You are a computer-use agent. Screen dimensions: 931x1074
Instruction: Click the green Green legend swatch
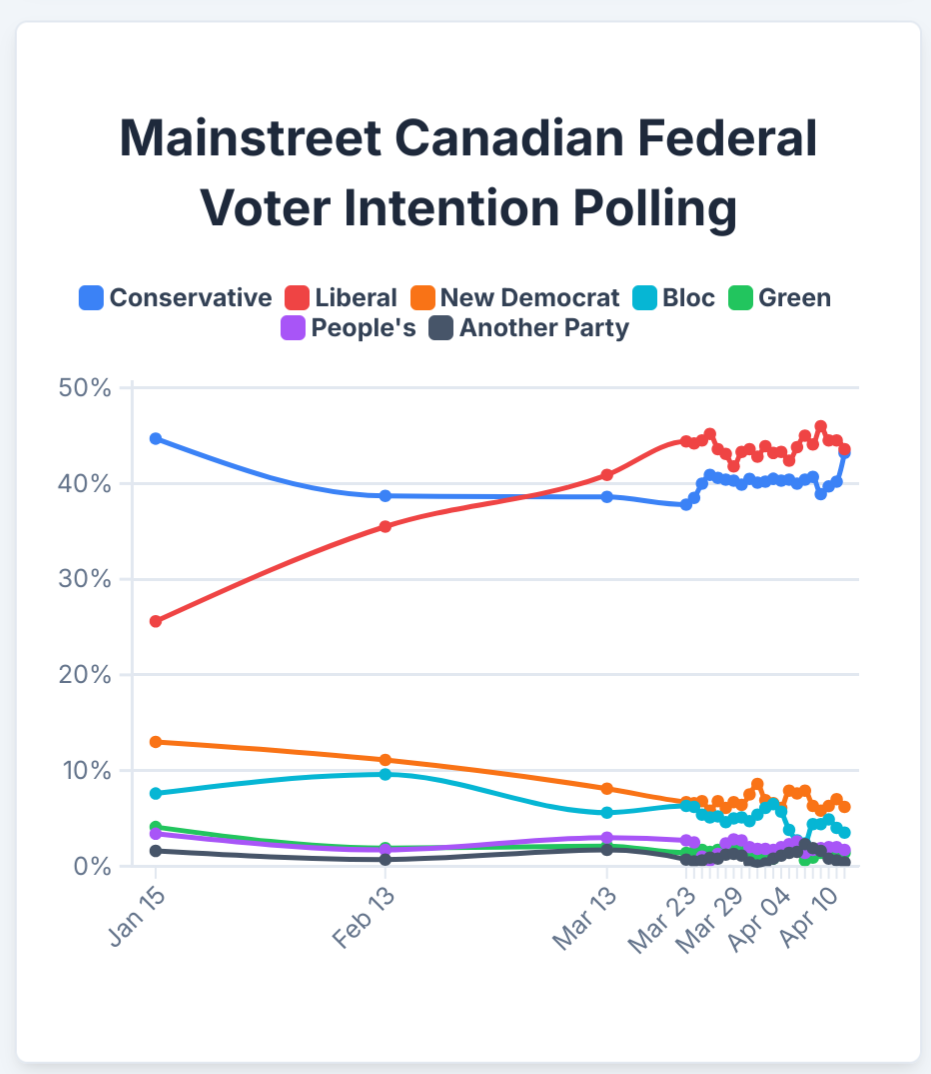pos(741,297)
